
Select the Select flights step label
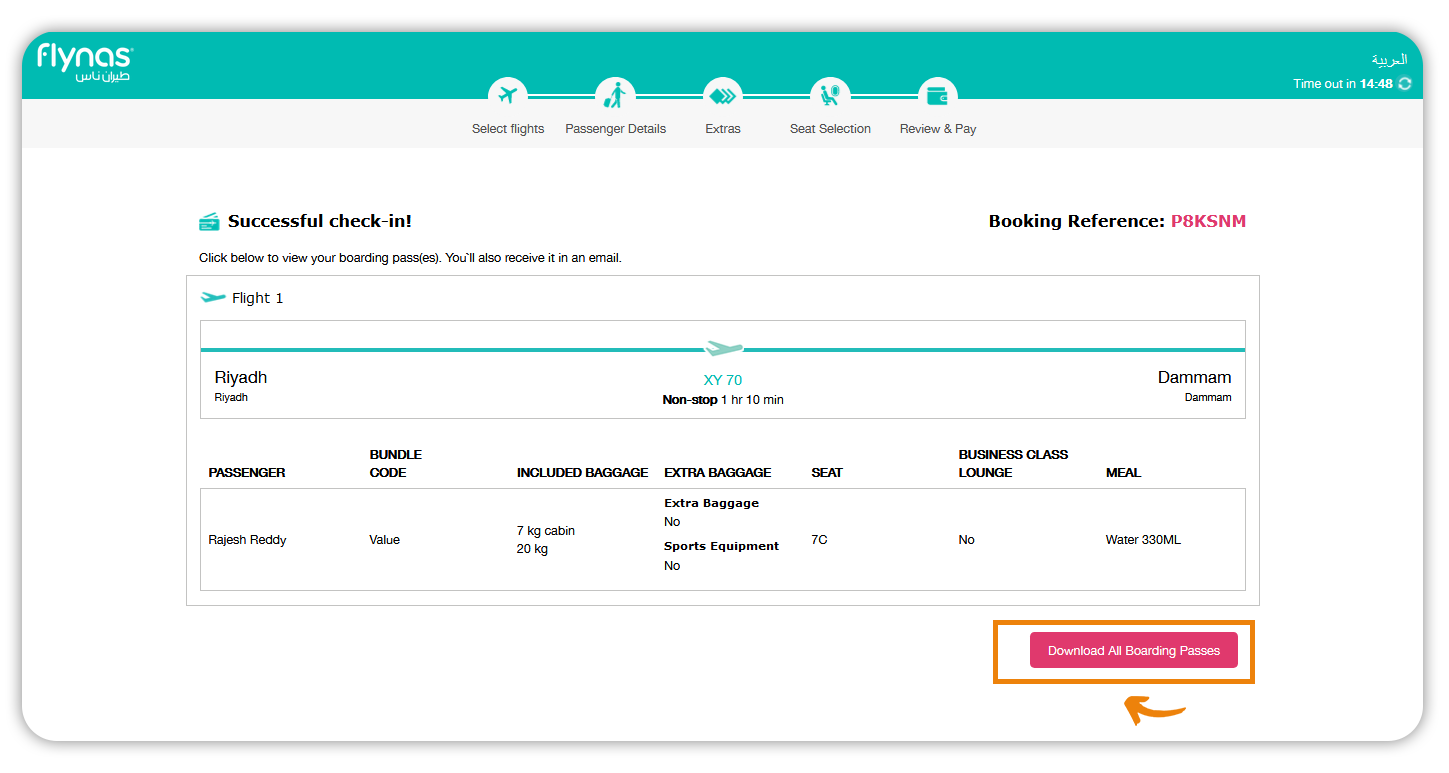[x=507, y=128]
